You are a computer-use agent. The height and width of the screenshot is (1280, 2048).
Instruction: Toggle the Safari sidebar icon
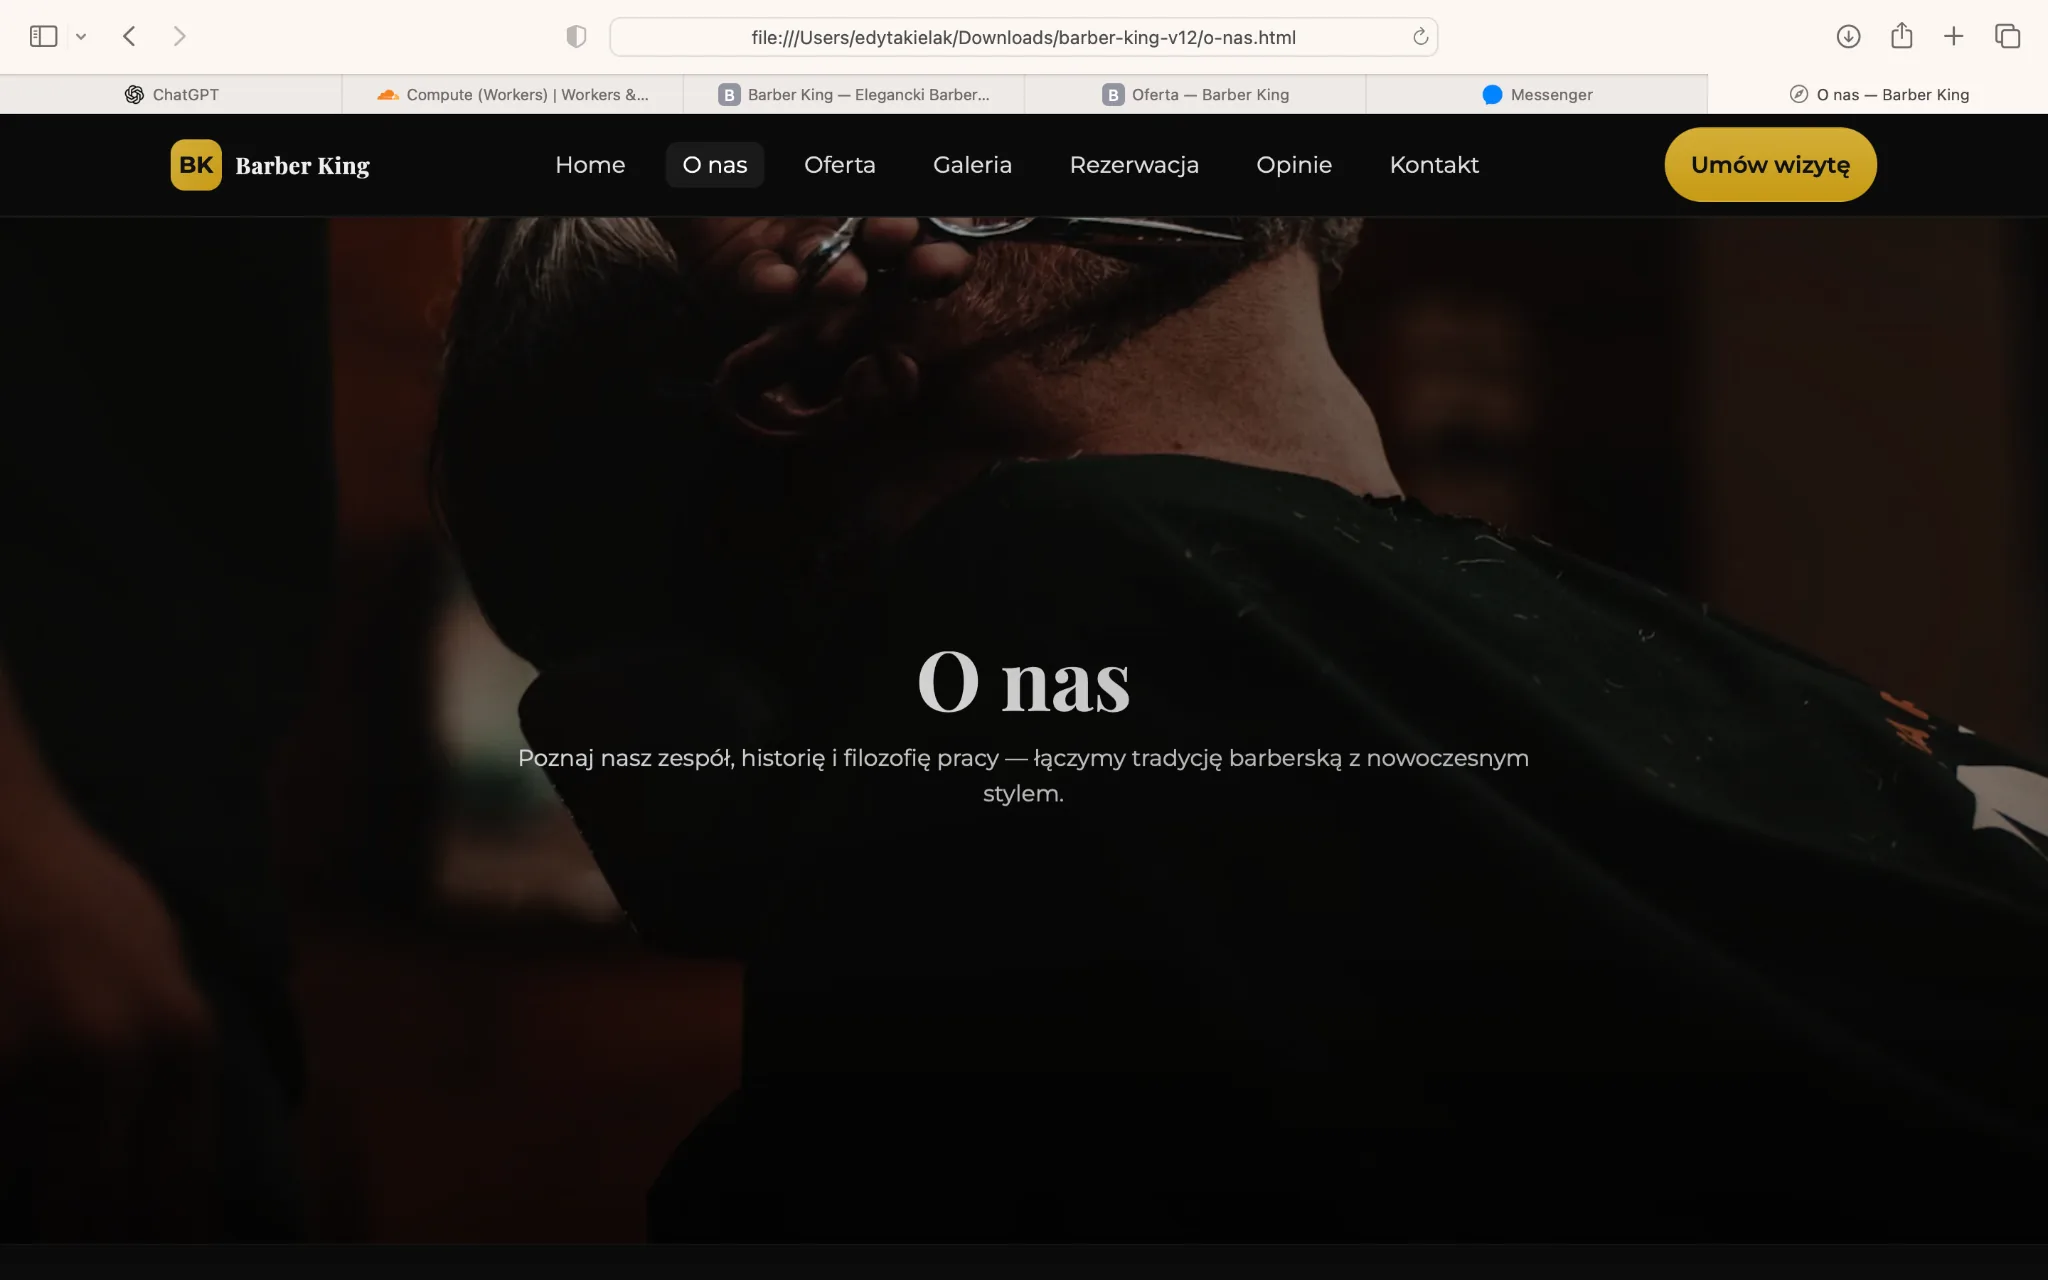point(43,37)
